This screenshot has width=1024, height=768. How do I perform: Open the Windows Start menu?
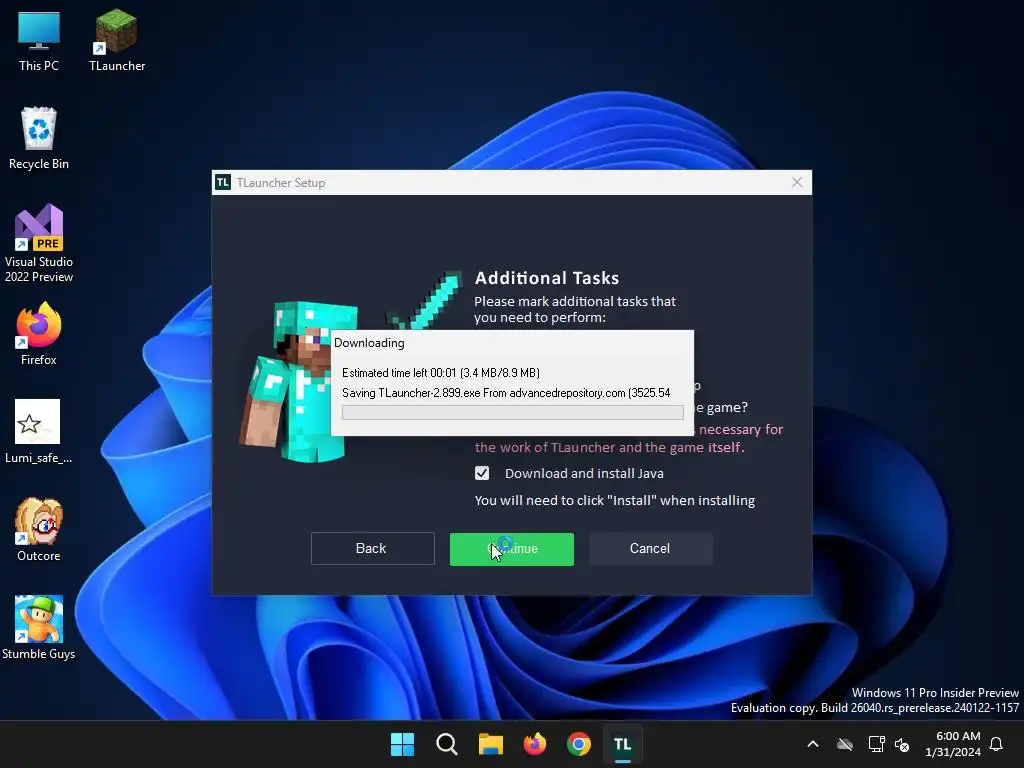click(402, 744)
